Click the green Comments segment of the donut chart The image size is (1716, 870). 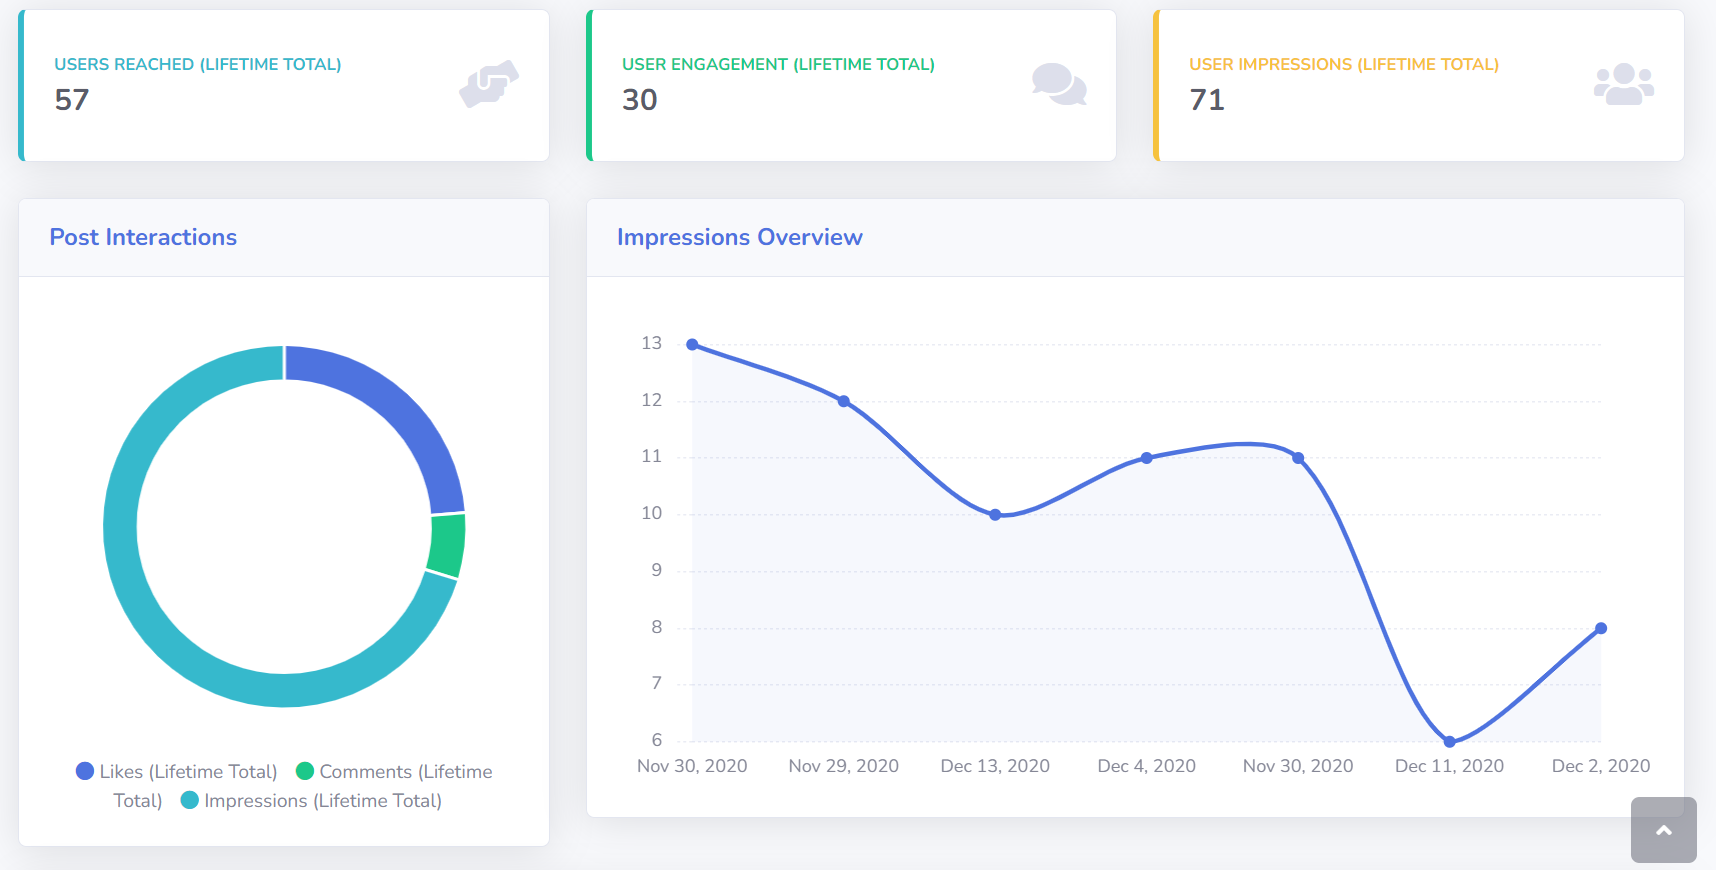coord(447,545)
